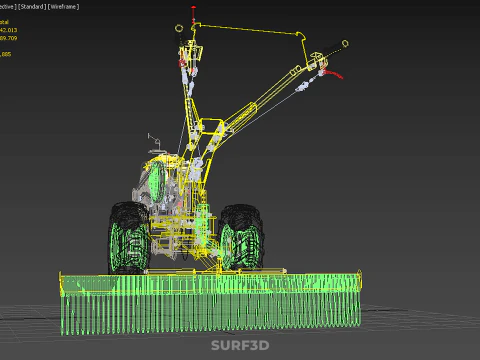Select the right wheel of the tractor model
This screenshot has height=360, width=480.
(x=241, y=237)
